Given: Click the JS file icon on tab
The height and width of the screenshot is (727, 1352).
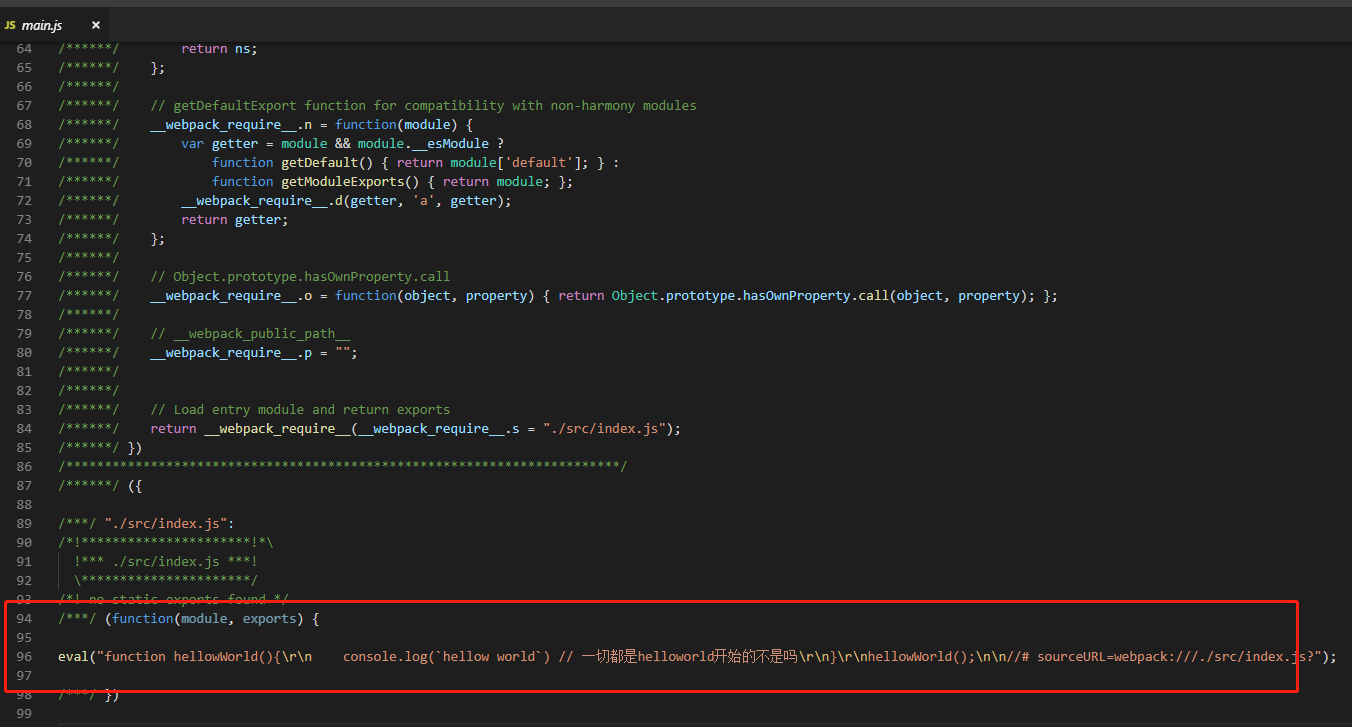Looking at the screenshot, I should (10, 25).
